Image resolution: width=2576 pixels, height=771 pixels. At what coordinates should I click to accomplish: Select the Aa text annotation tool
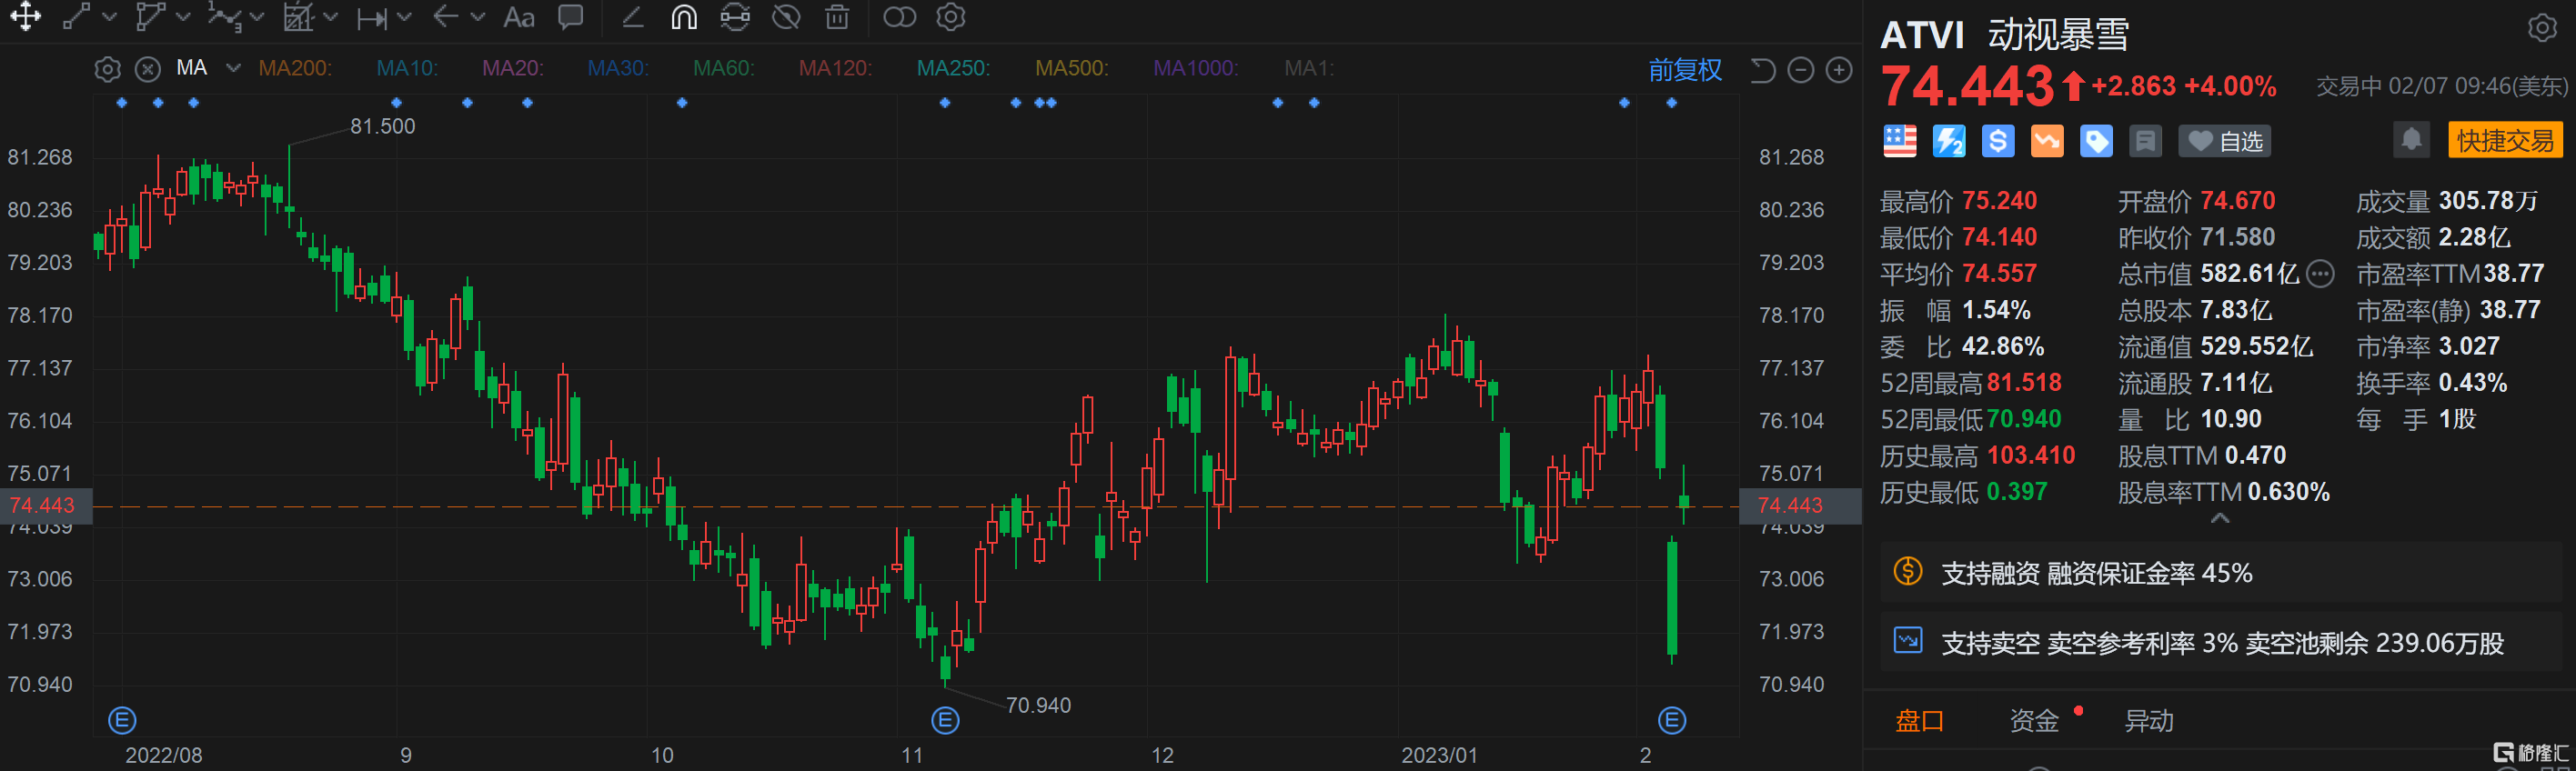pos(519,17)
